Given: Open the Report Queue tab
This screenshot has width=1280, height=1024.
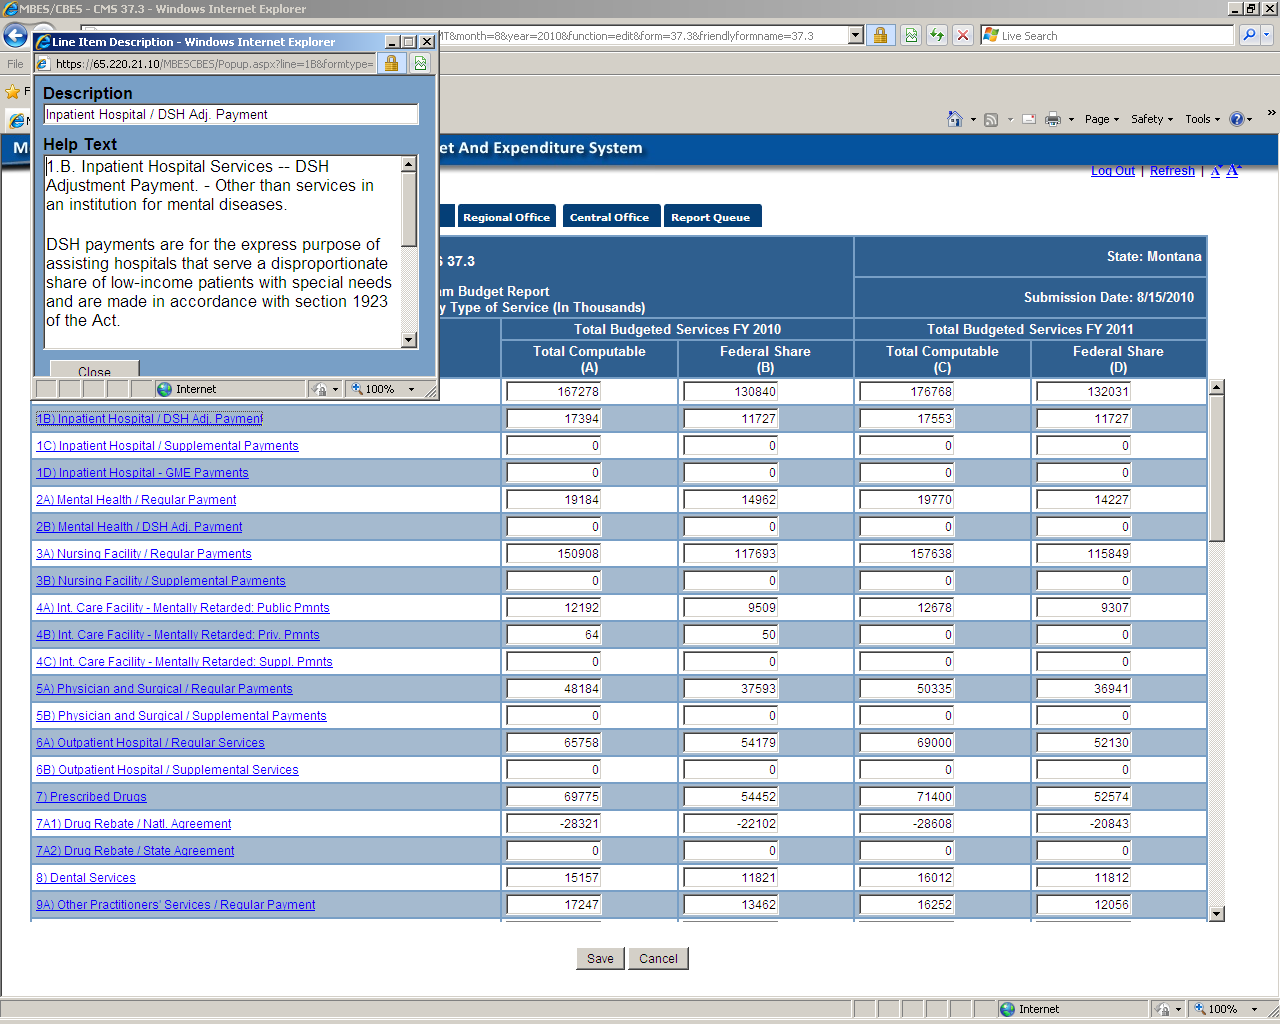Looking at the screenshot, I should tap(710, 217).
